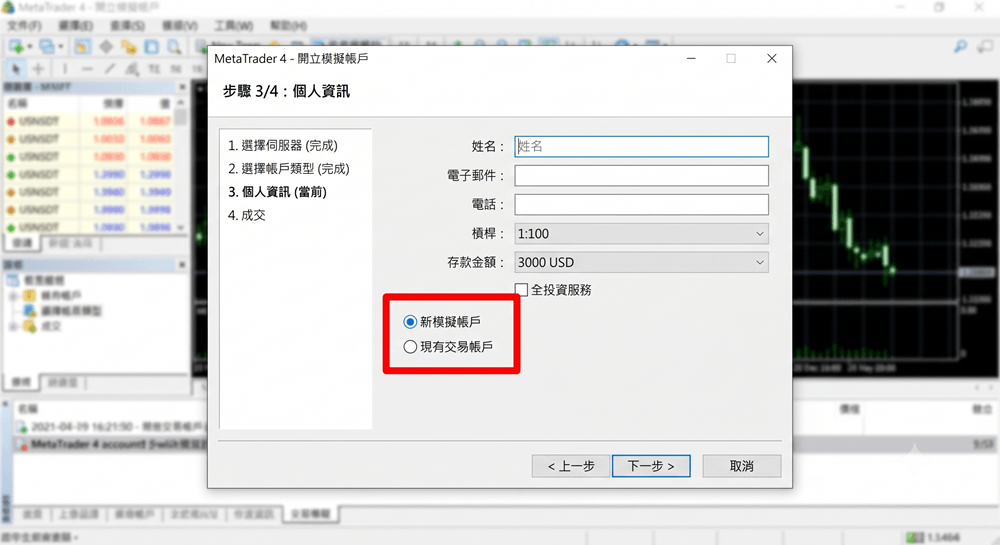1000x545 pixels.
Task: Click the Profiles toolbar icon
Action: tap(47, 47)
